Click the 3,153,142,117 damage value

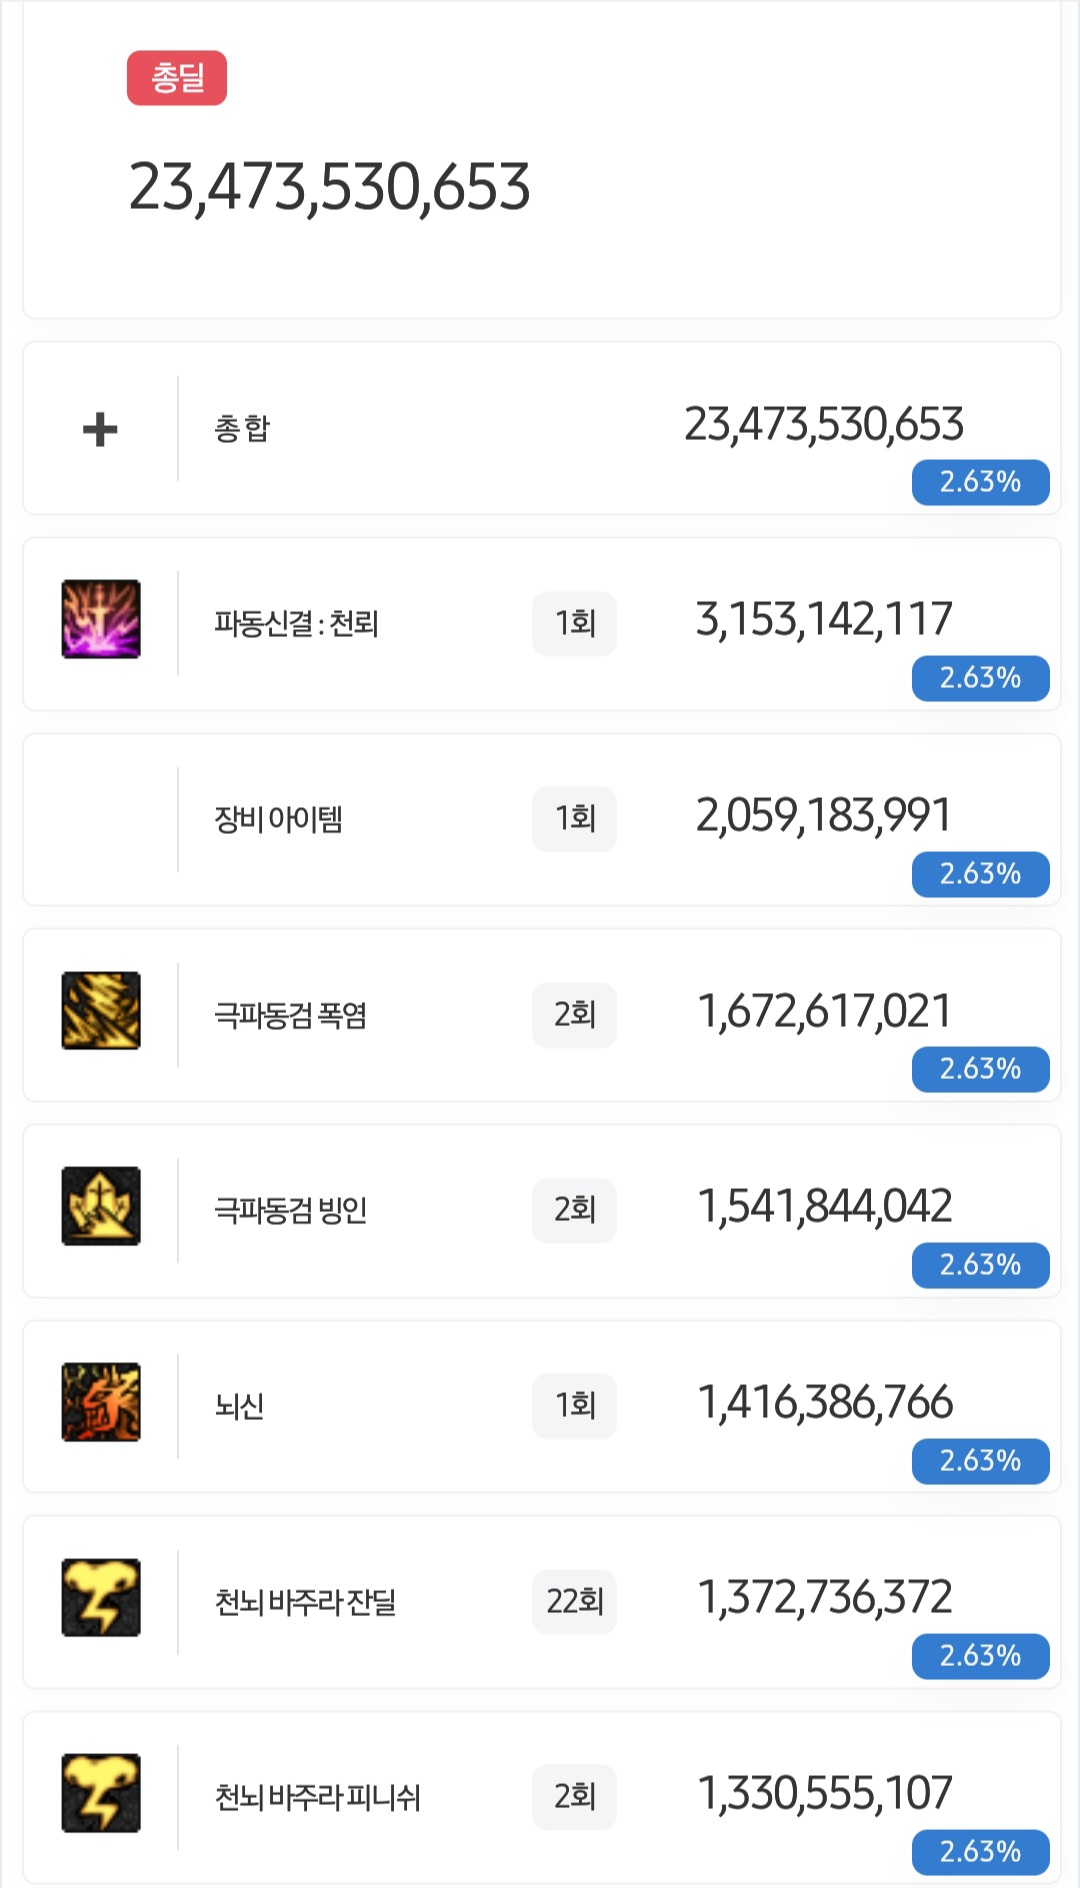[824, 620]
